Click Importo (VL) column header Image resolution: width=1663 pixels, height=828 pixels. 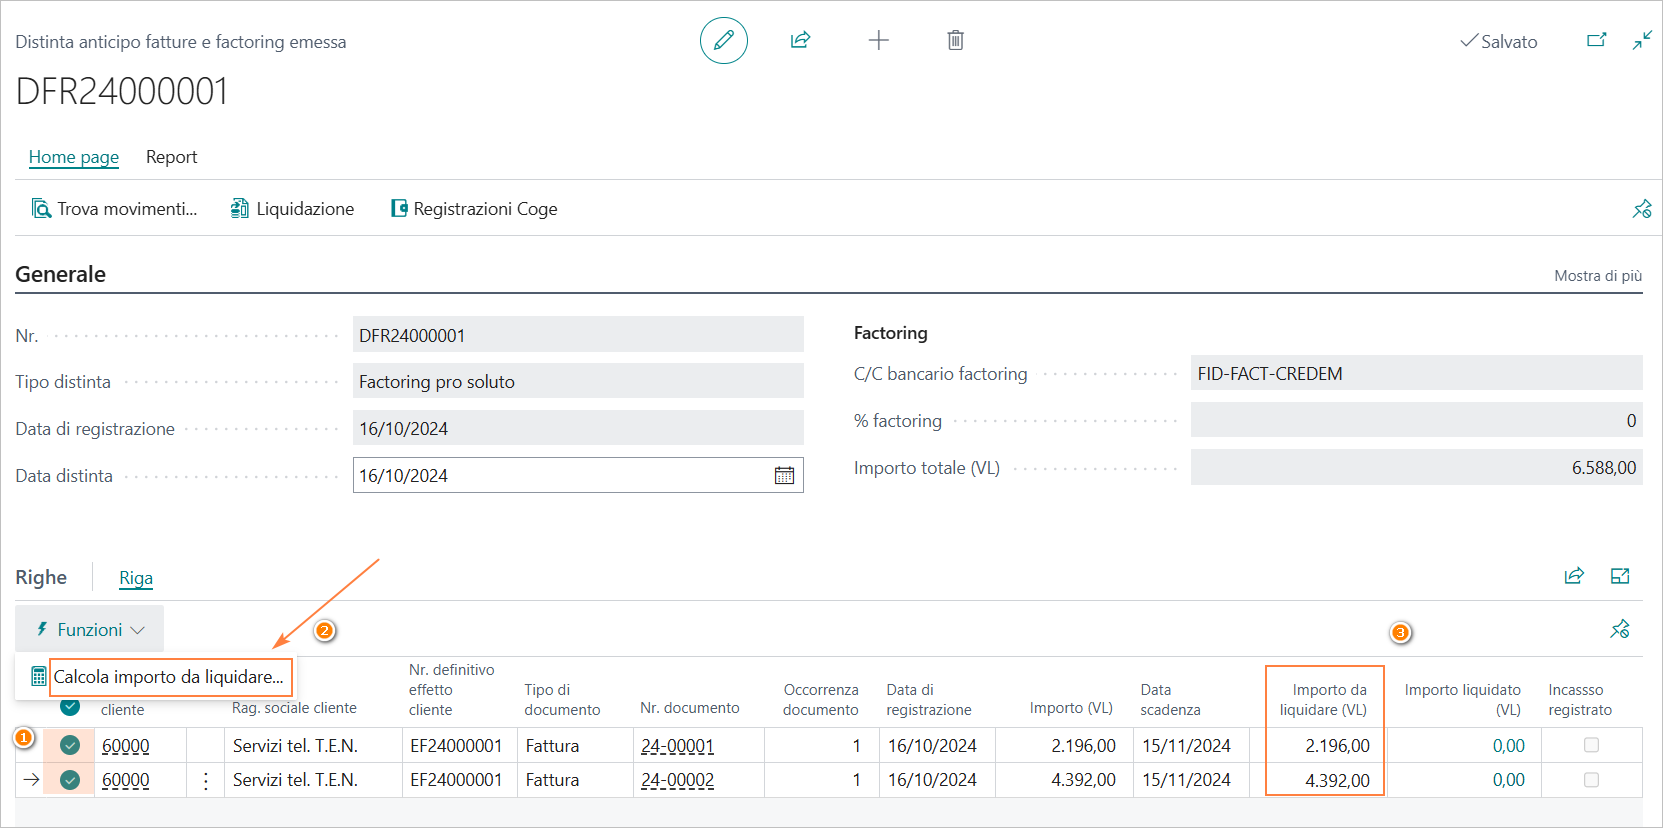point(1071,708)
